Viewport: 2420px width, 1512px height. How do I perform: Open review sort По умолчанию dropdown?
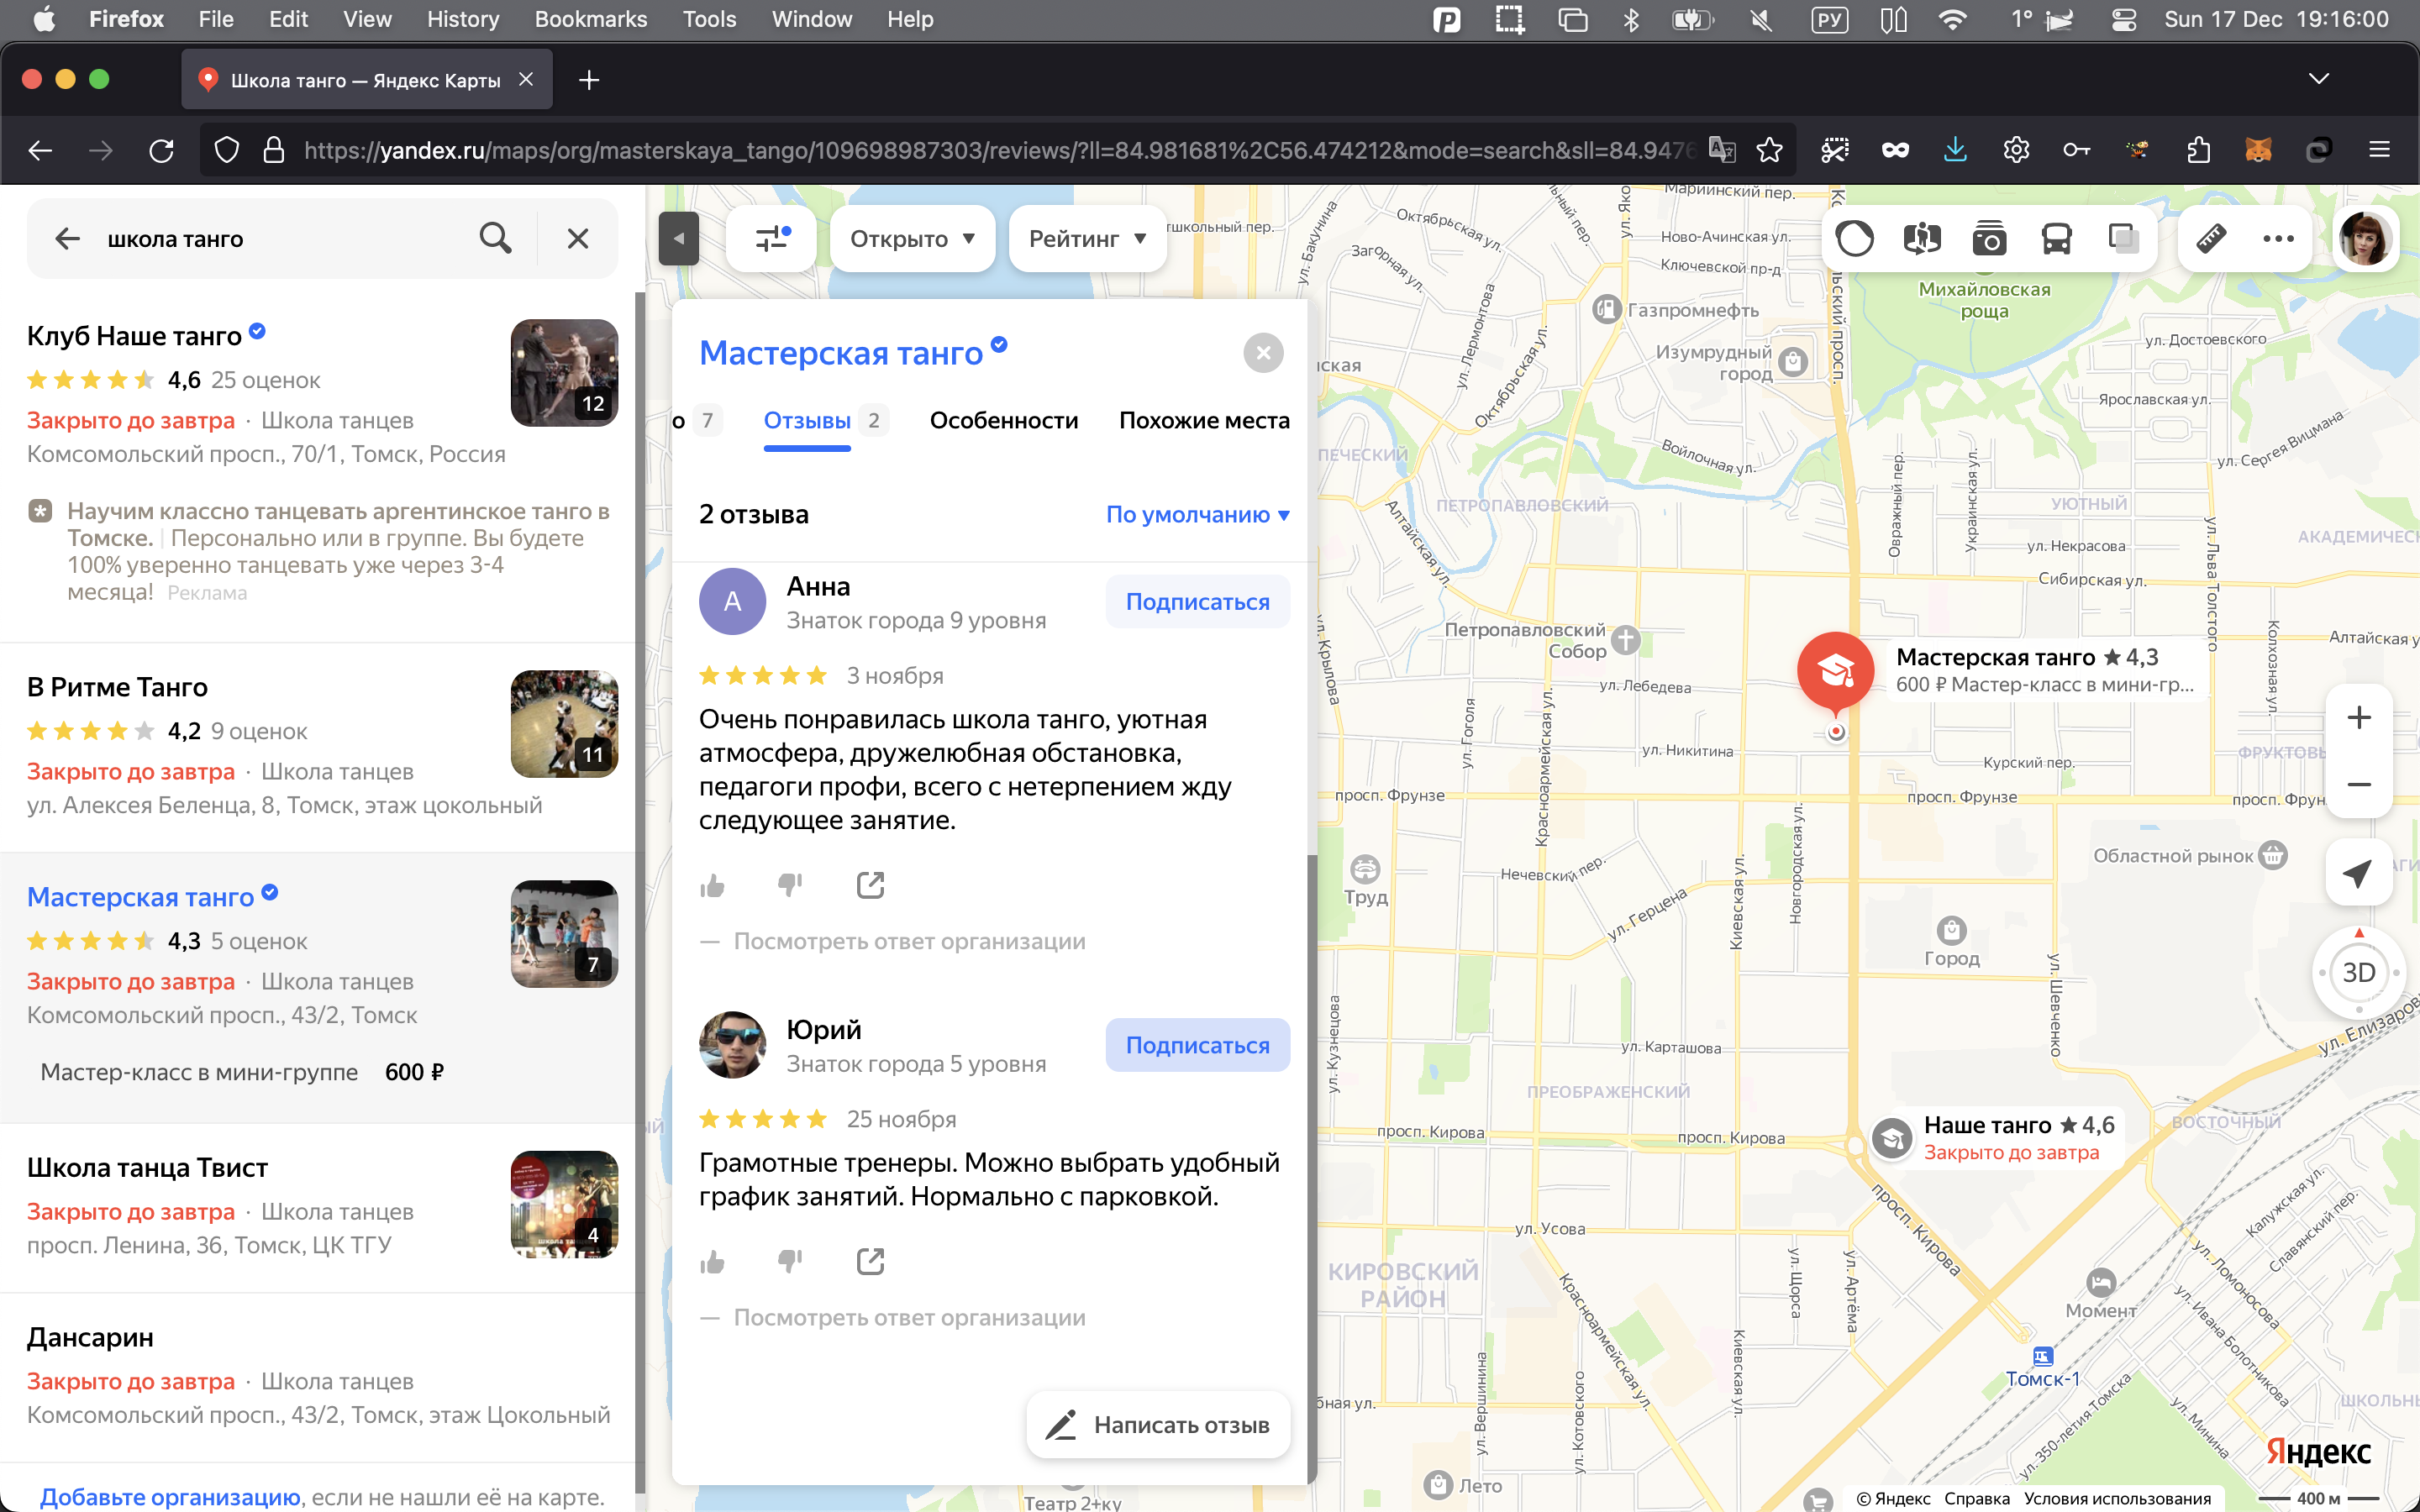[1198, 515]
